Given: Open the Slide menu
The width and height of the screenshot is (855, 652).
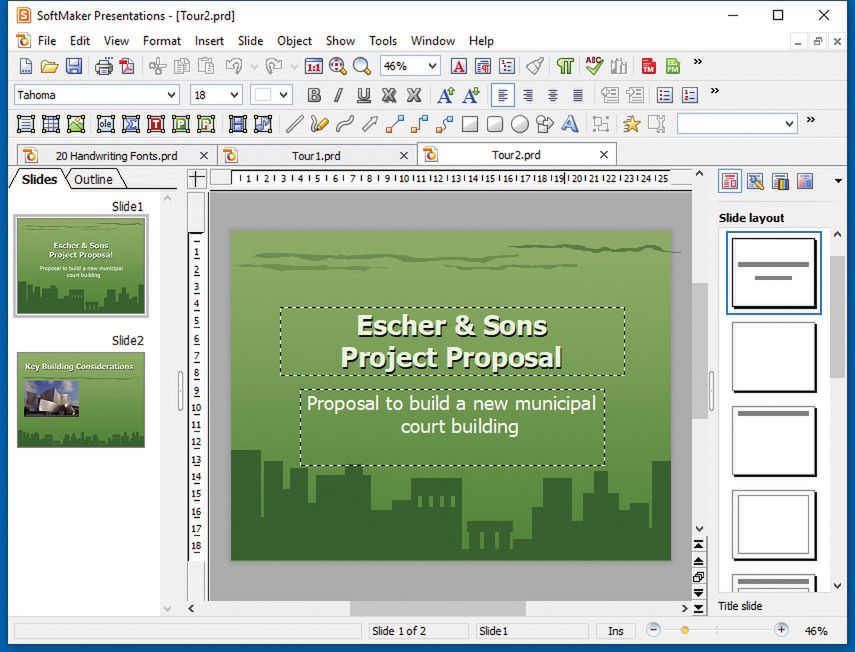Looking at the screenshot, I should tap(250, 41).
